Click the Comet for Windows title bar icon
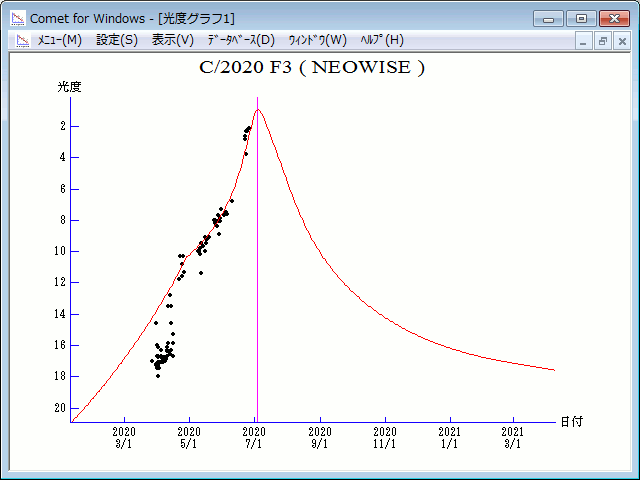Viewport: 640px width, 480px height. point(18,18)
